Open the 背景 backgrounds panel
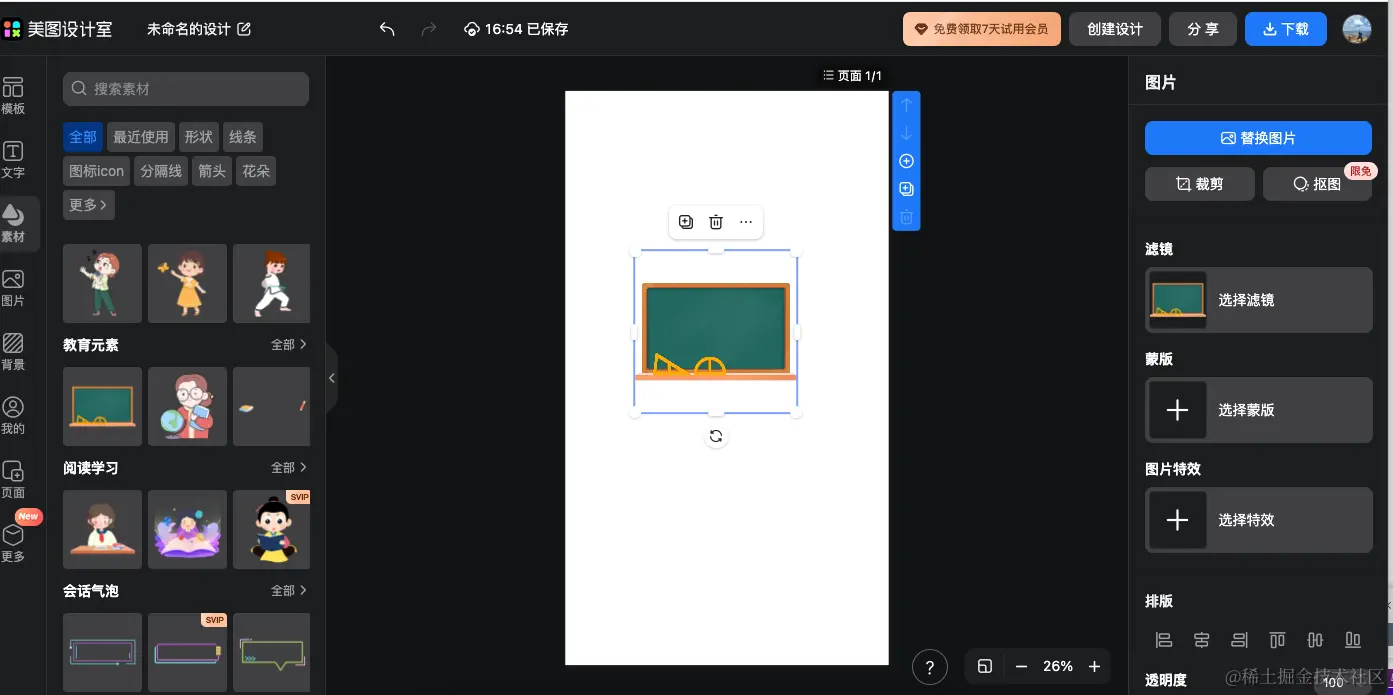 (14, 352)
